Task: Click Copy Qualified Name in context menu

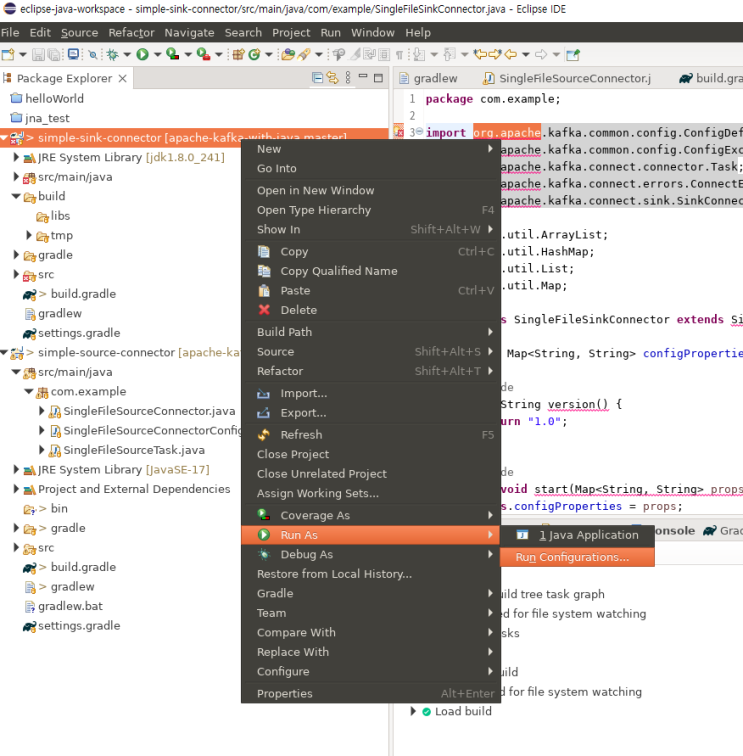Action: tap(370, 271)
